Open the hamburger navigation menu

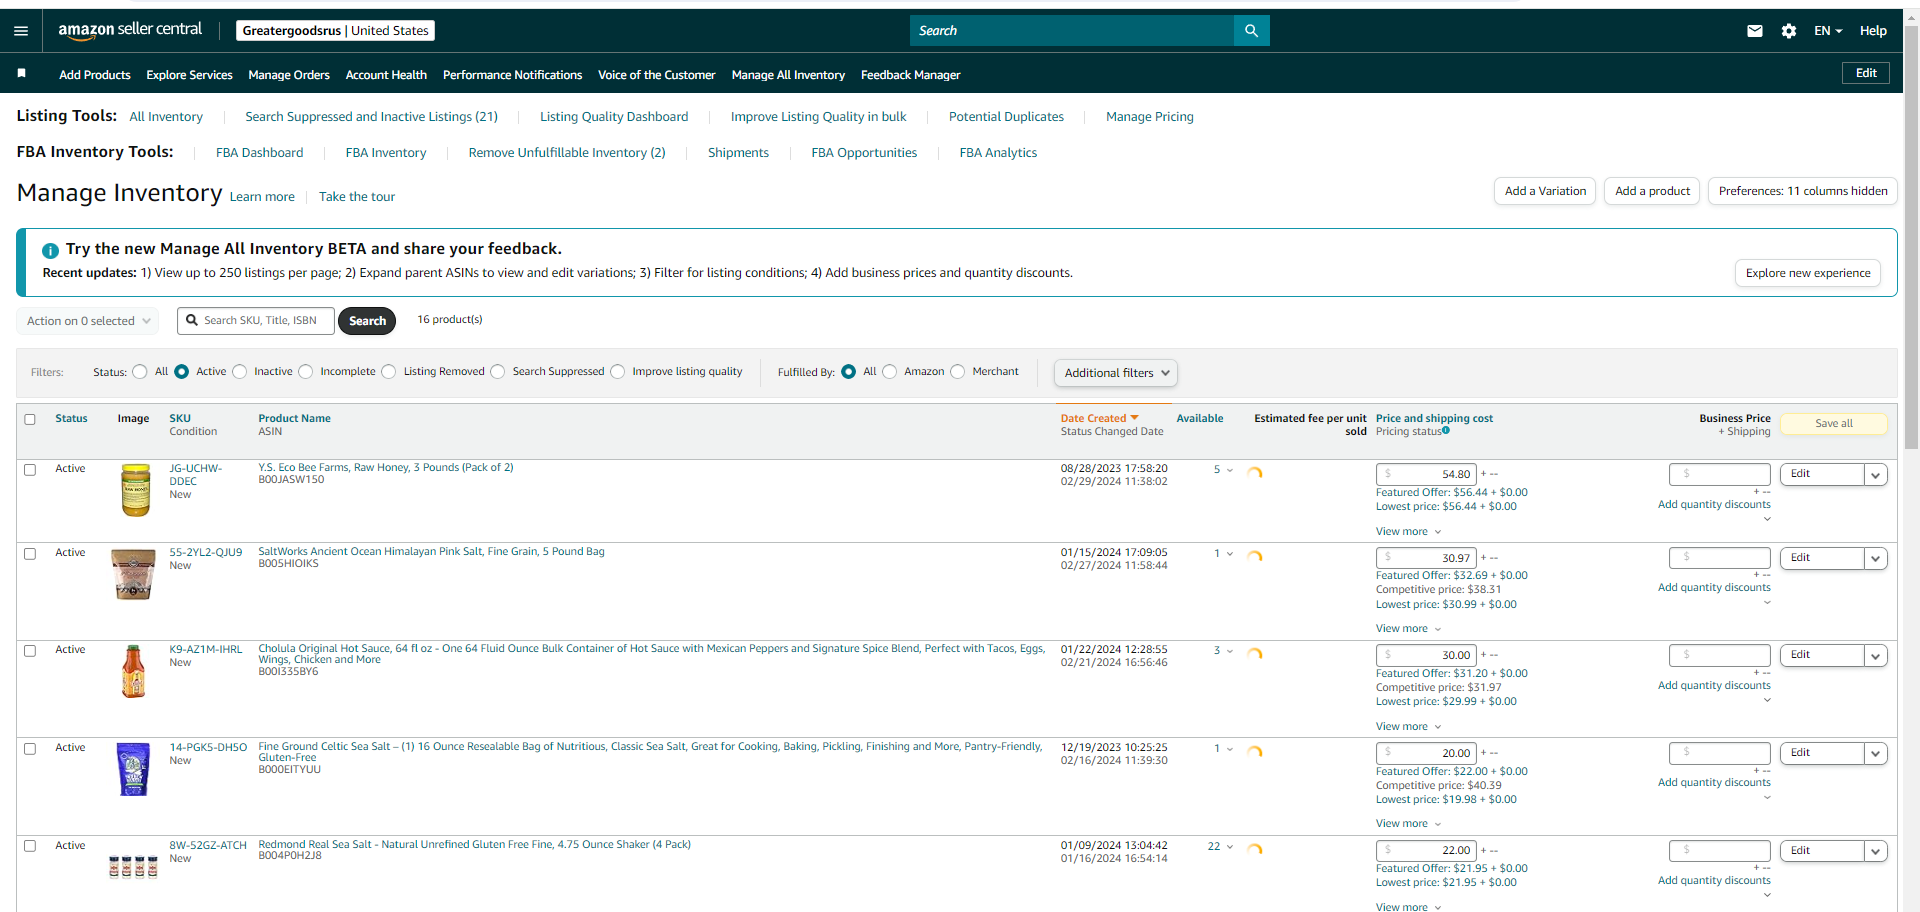21,31
